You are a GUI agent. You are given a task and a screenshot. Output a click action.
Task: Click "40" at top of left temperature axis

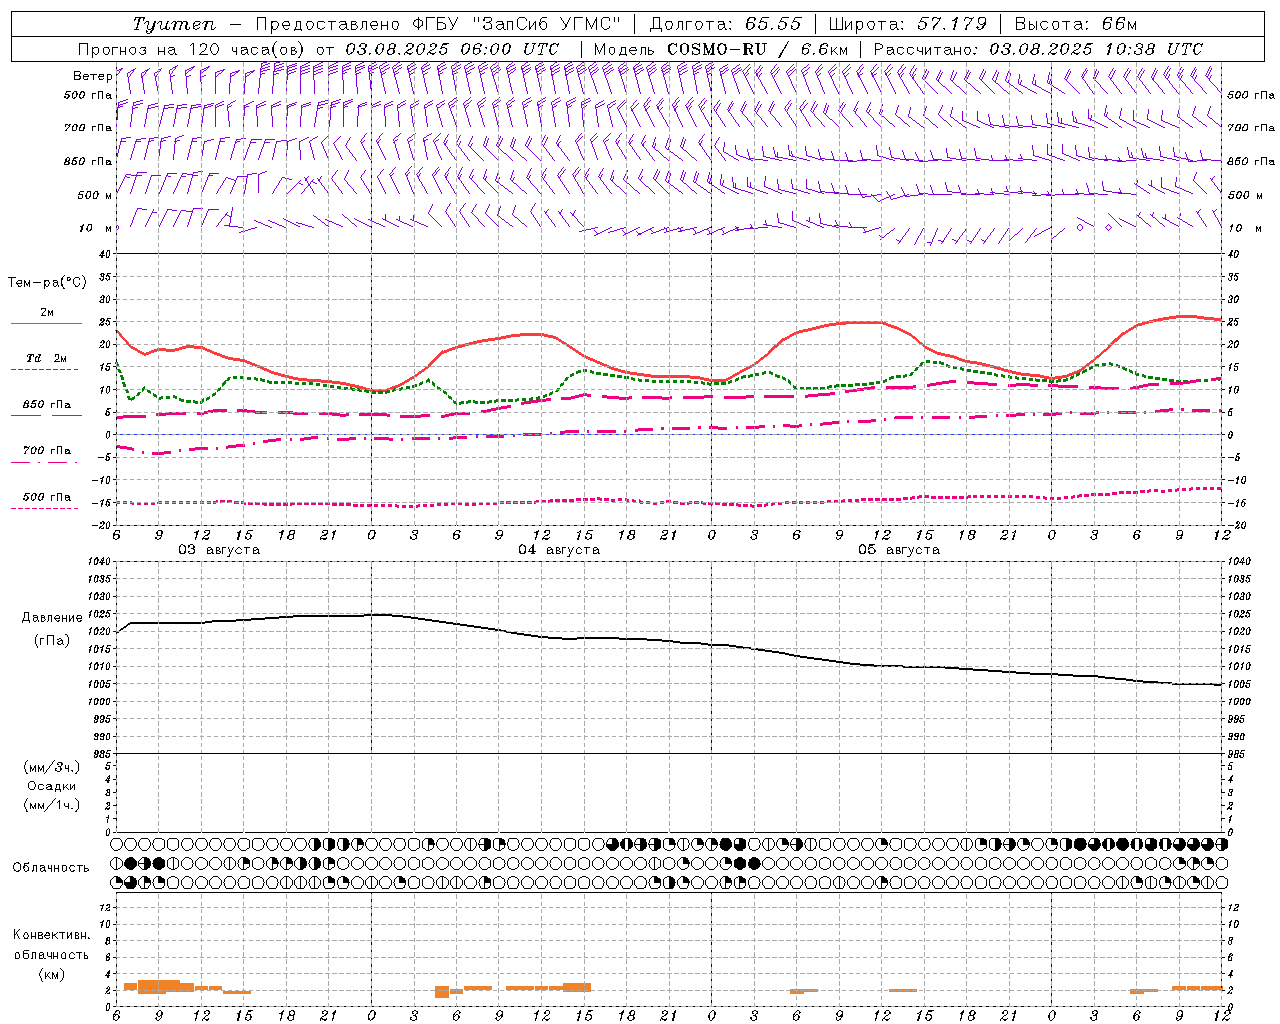click(105, 254)
